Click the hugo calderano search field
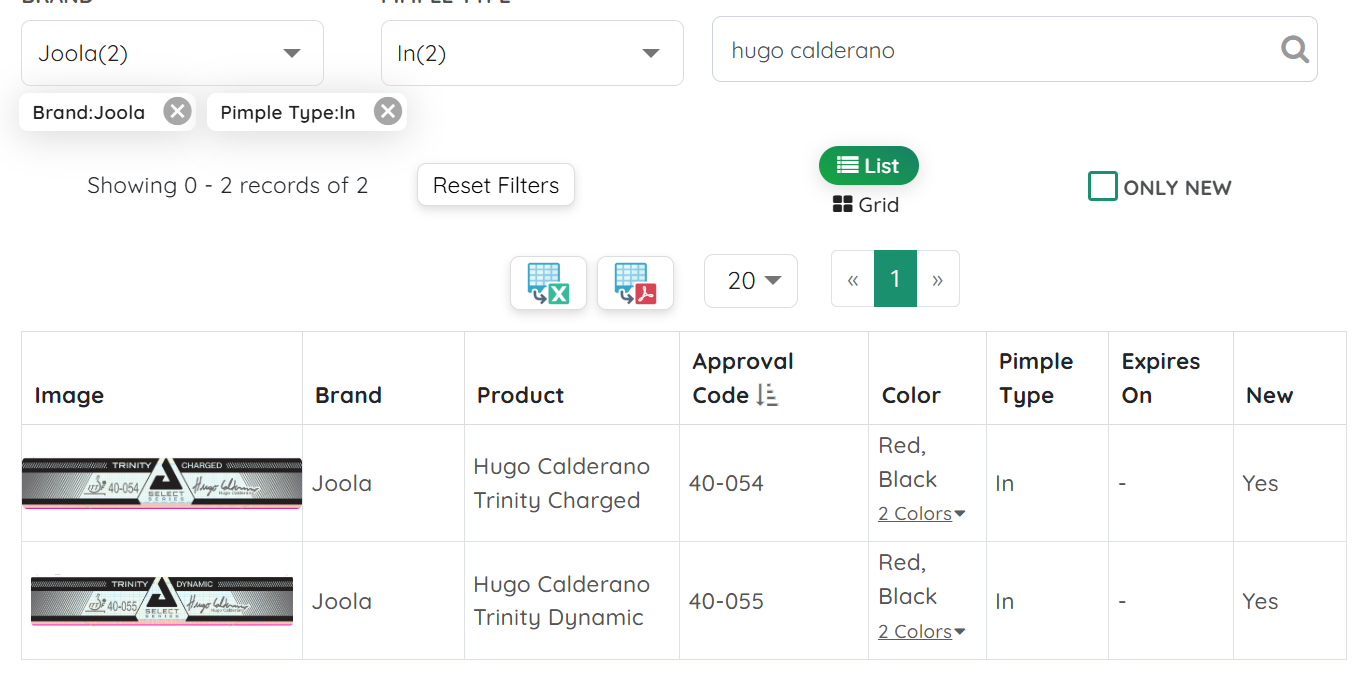The image size is (1367, 690). click(x=1000, y=50)
